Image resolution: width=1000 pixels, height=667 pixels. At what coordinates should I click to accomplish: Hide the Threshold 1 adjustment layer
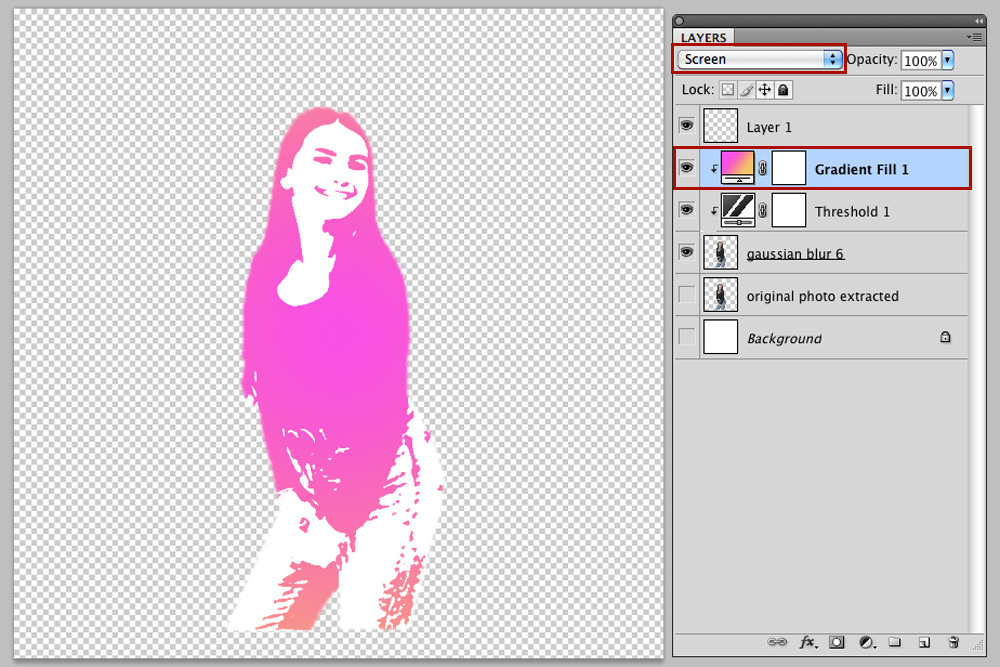686,210
